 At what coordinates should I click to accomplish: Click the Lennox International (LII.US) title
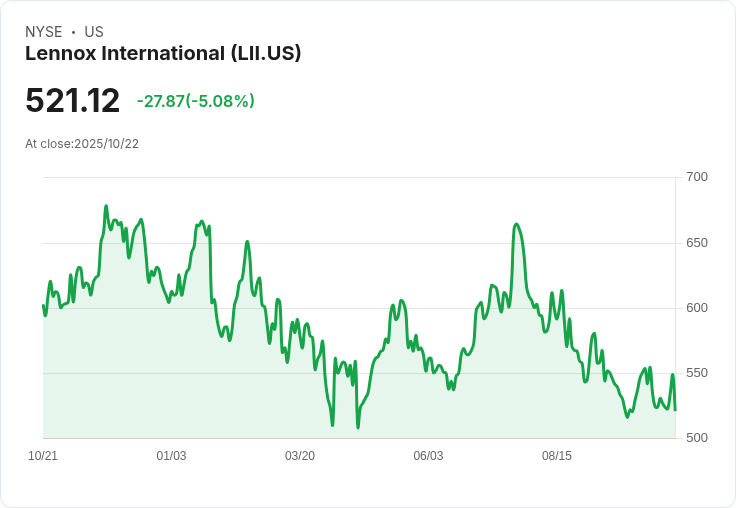click(x=163, y=53)
